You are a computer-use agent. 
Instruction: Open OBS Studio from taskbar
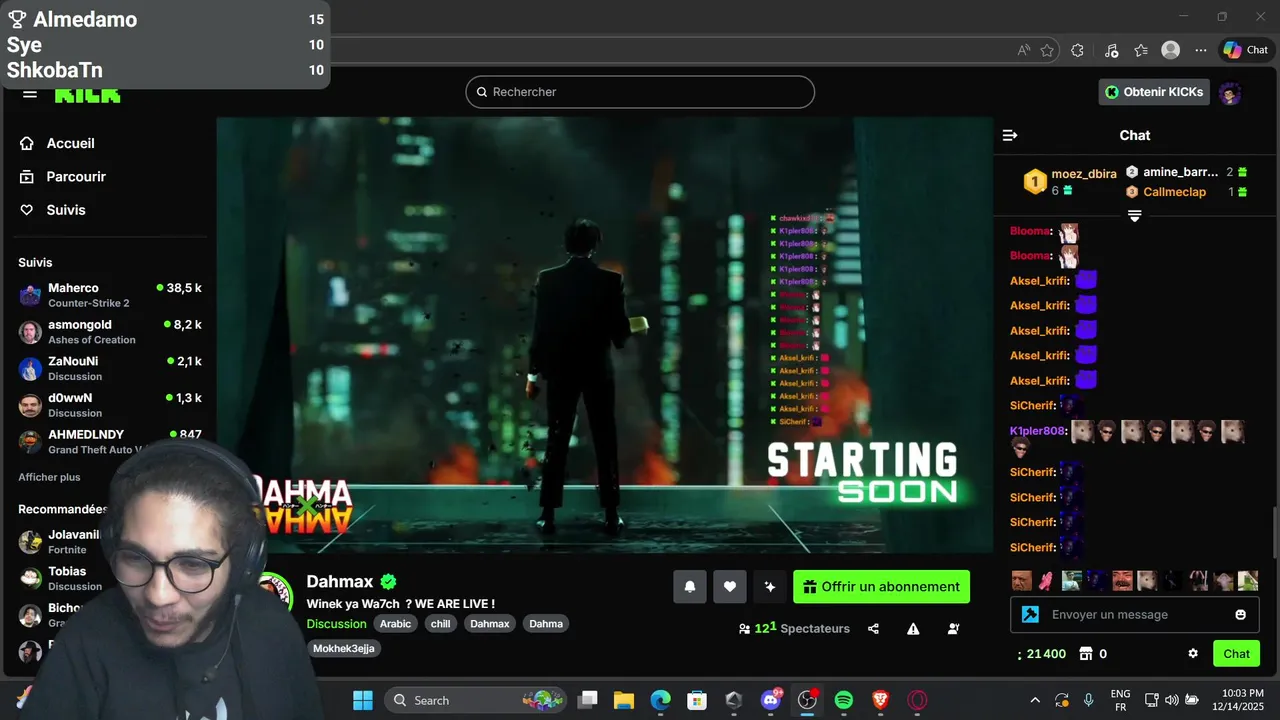coord(807,700)
